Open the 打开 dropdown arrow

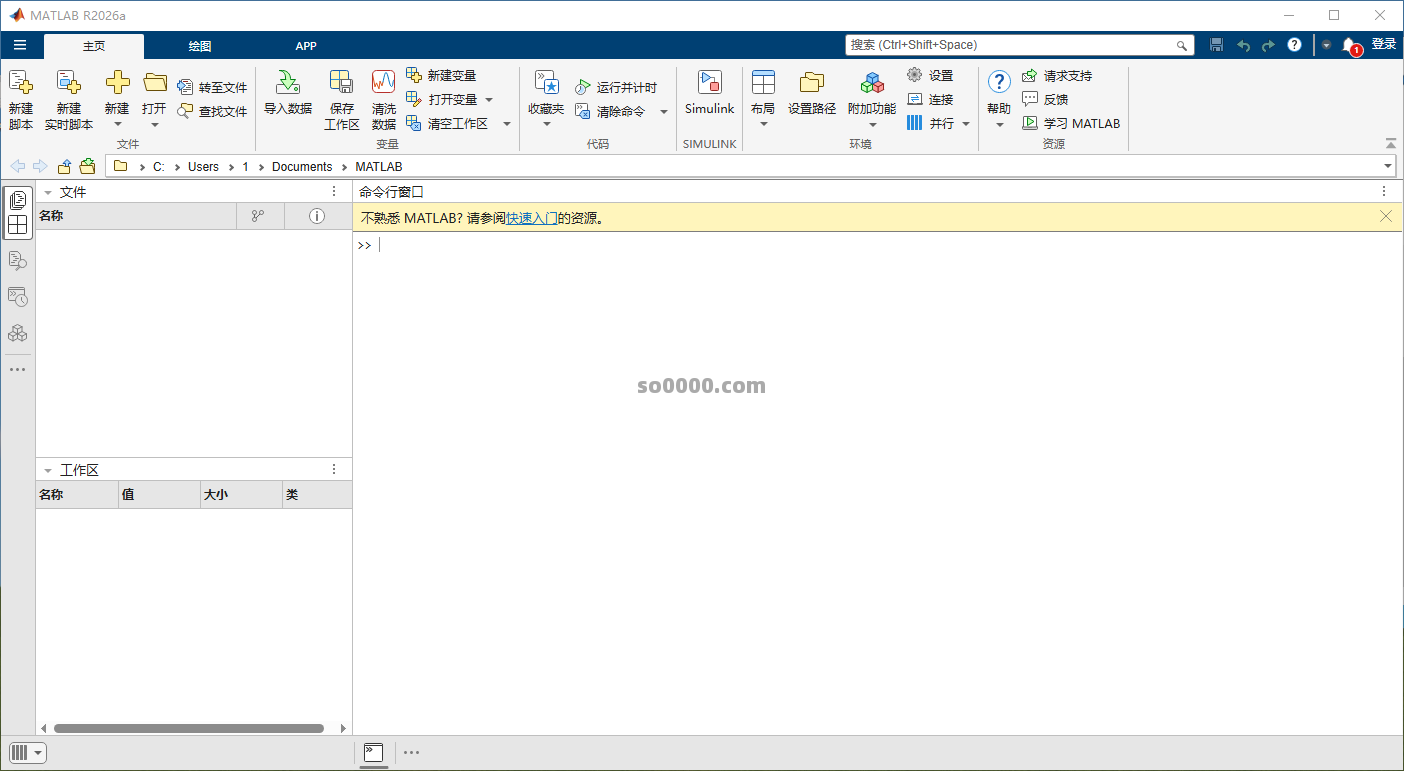(x=155, y=125)
